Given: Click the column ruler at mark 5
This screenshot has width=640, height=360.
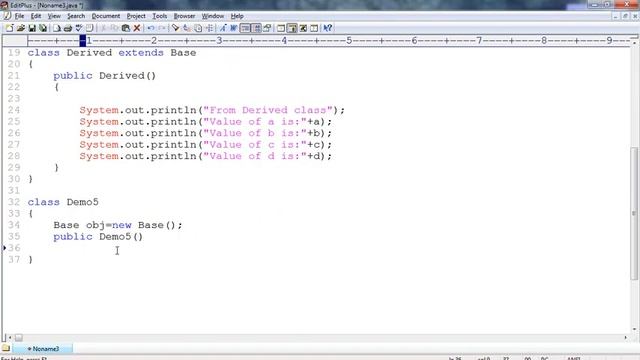Looking at the screenshot, I should click(349, 40).
